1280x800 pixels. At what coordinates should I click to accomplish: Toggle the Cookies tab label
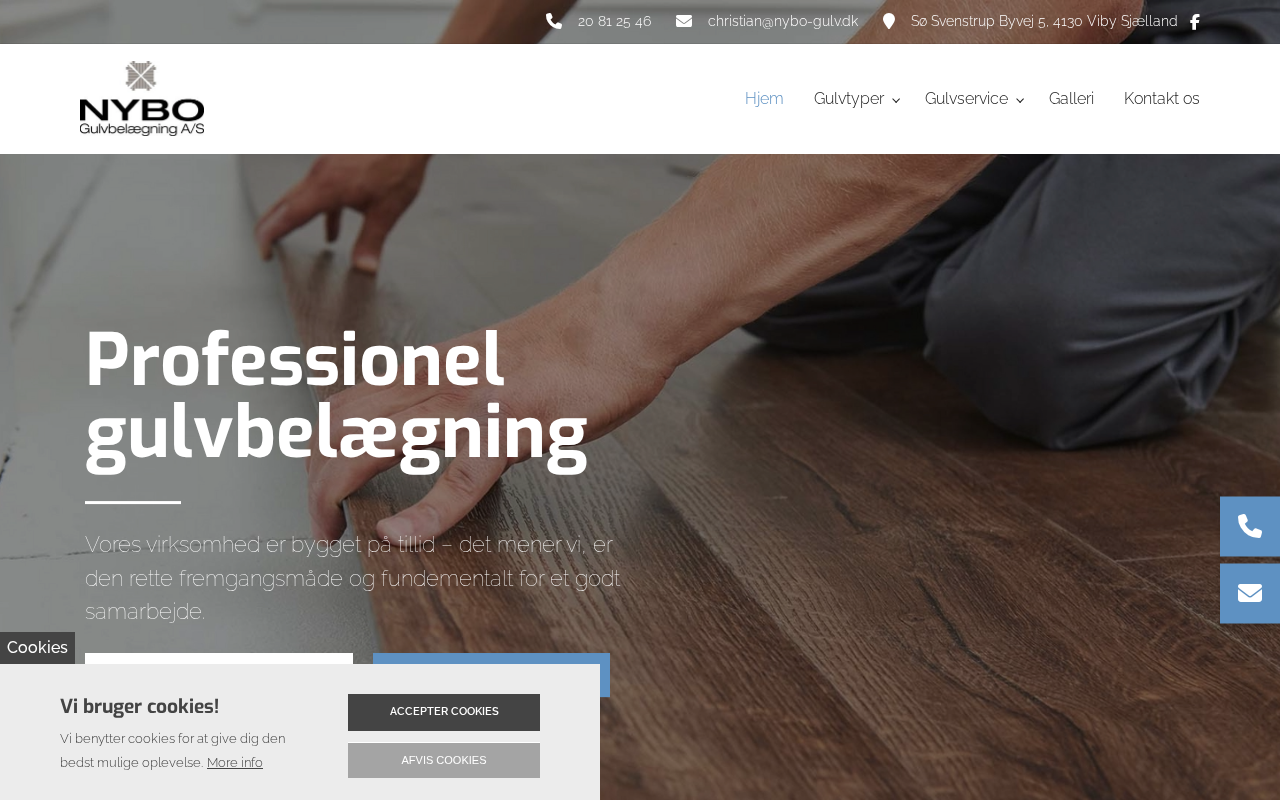point(37,648)
